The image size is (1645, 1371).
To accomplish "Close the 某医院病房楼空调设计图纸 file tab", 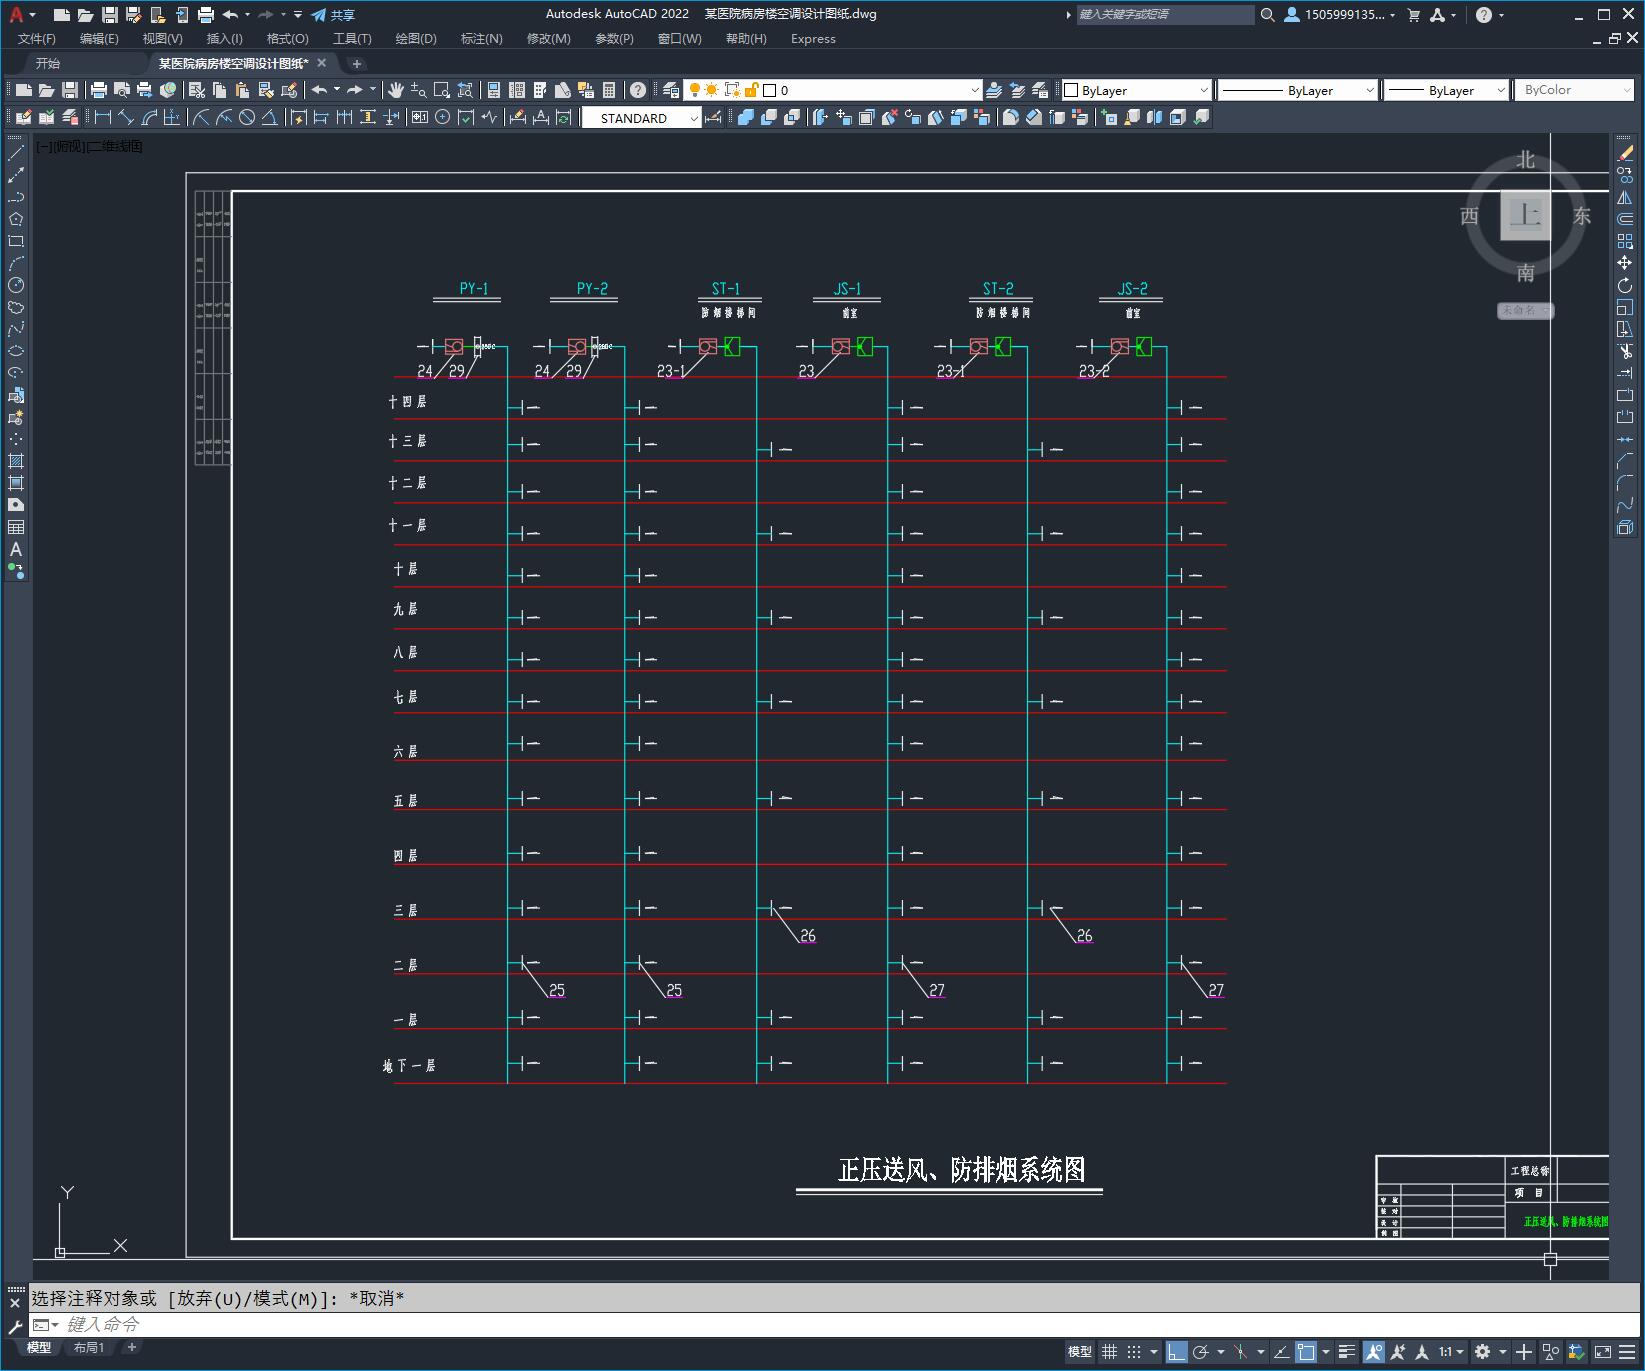I will [x=322, y=63].
